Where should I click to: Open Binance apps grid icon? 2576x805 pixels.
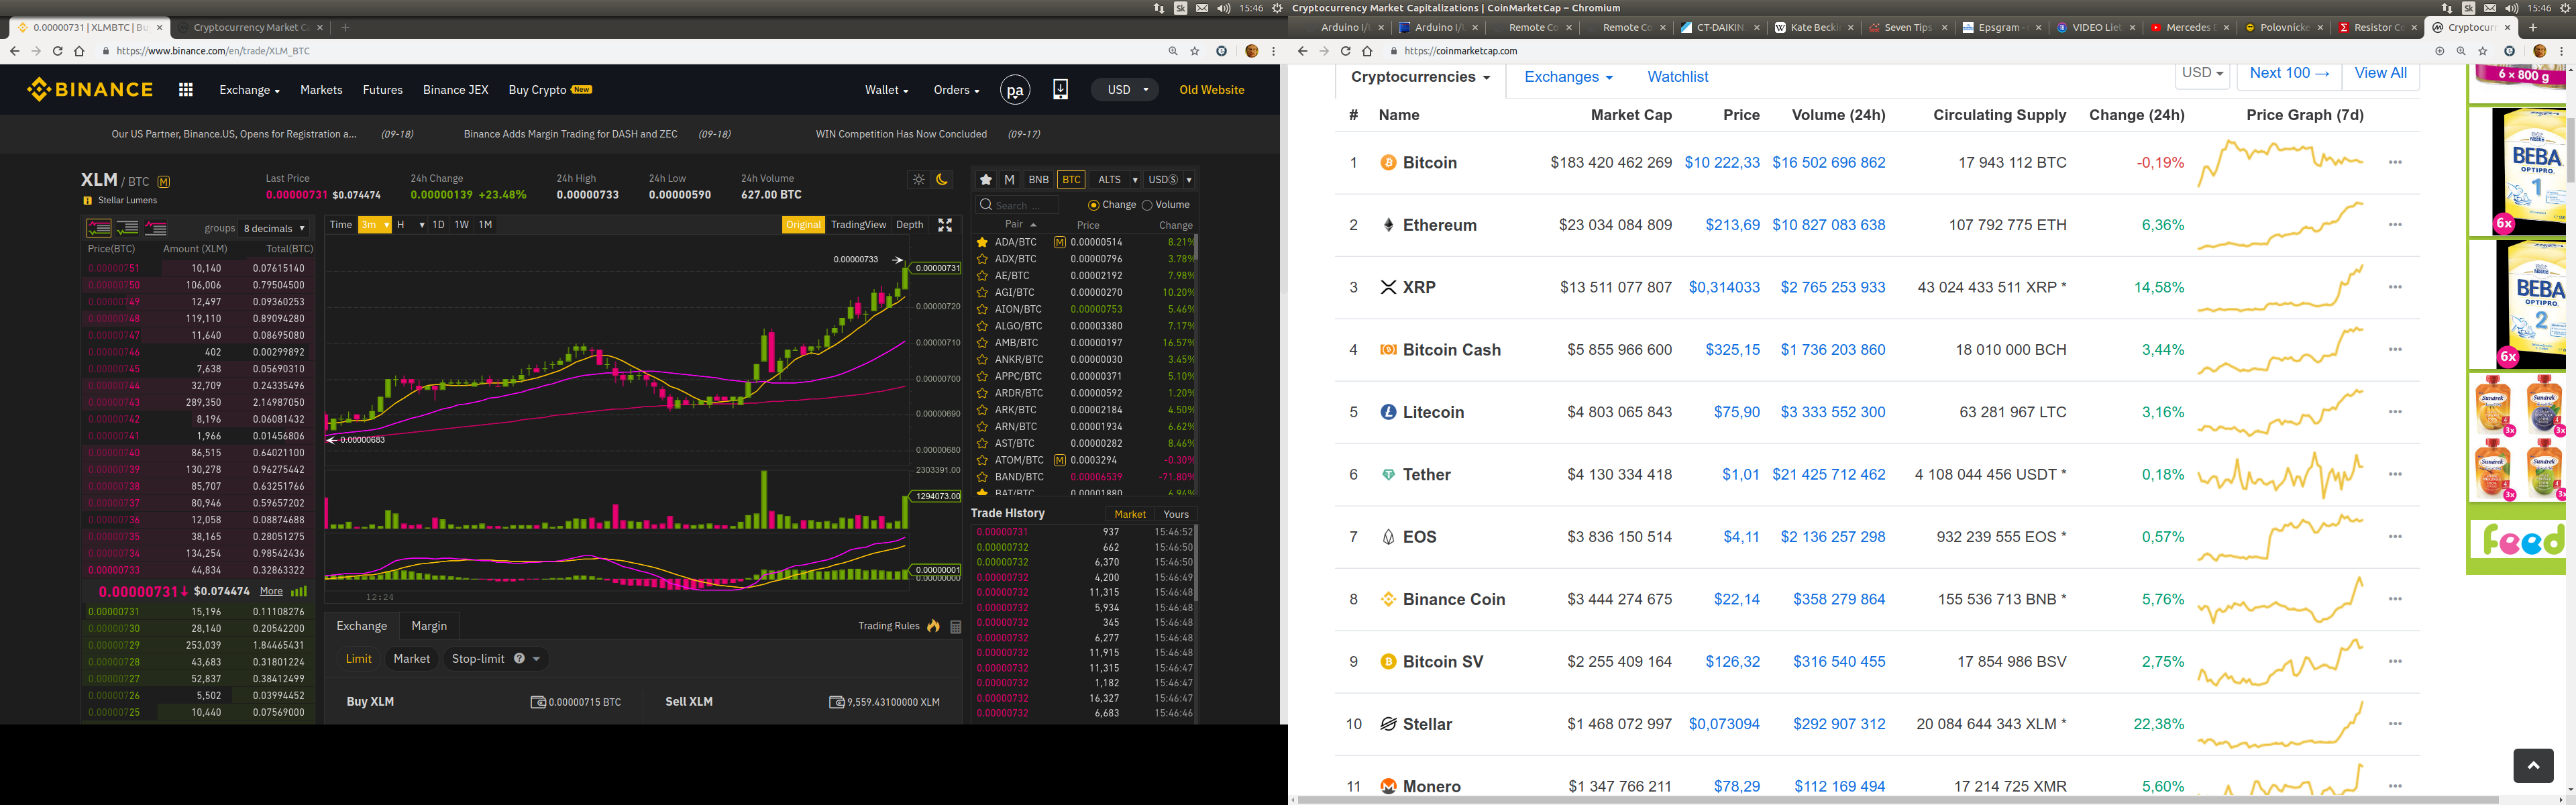point(185,90)
